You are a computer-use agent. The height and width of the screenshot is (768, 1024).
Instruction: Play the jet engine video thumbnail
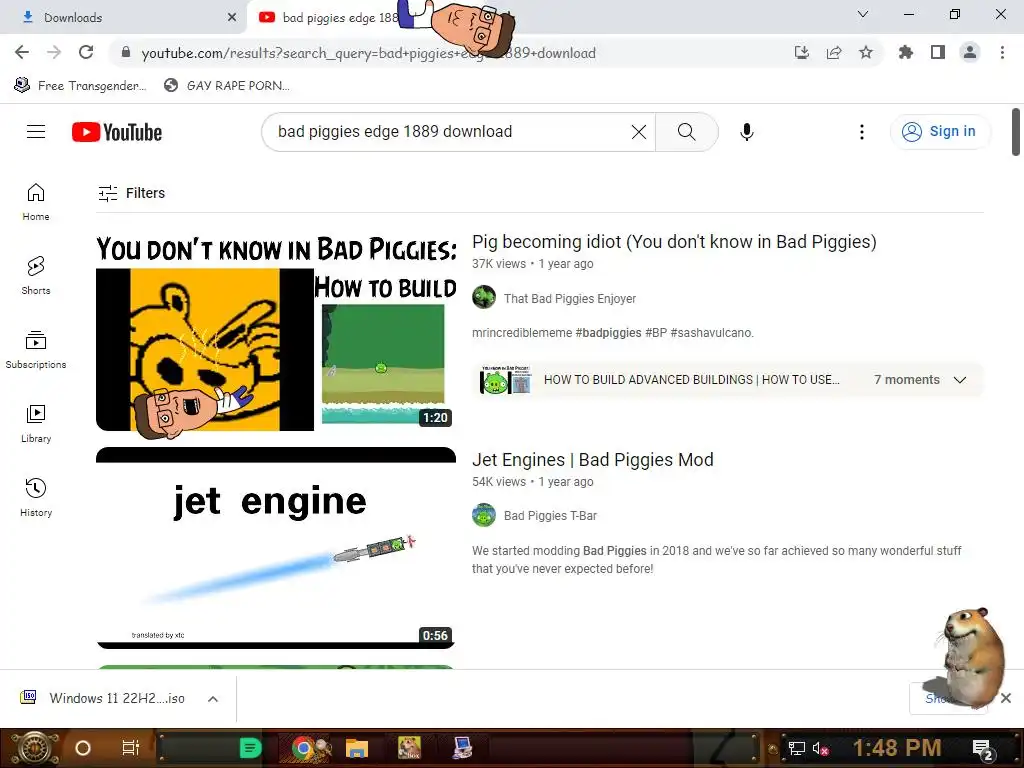pyautogui.click(x=276, y=549)
